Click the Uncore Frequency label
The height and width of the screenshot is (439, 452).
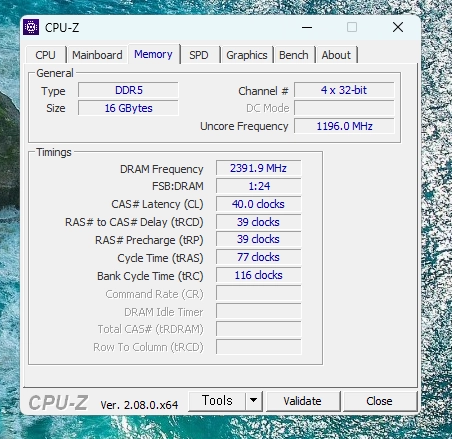(x=244, y=126)
